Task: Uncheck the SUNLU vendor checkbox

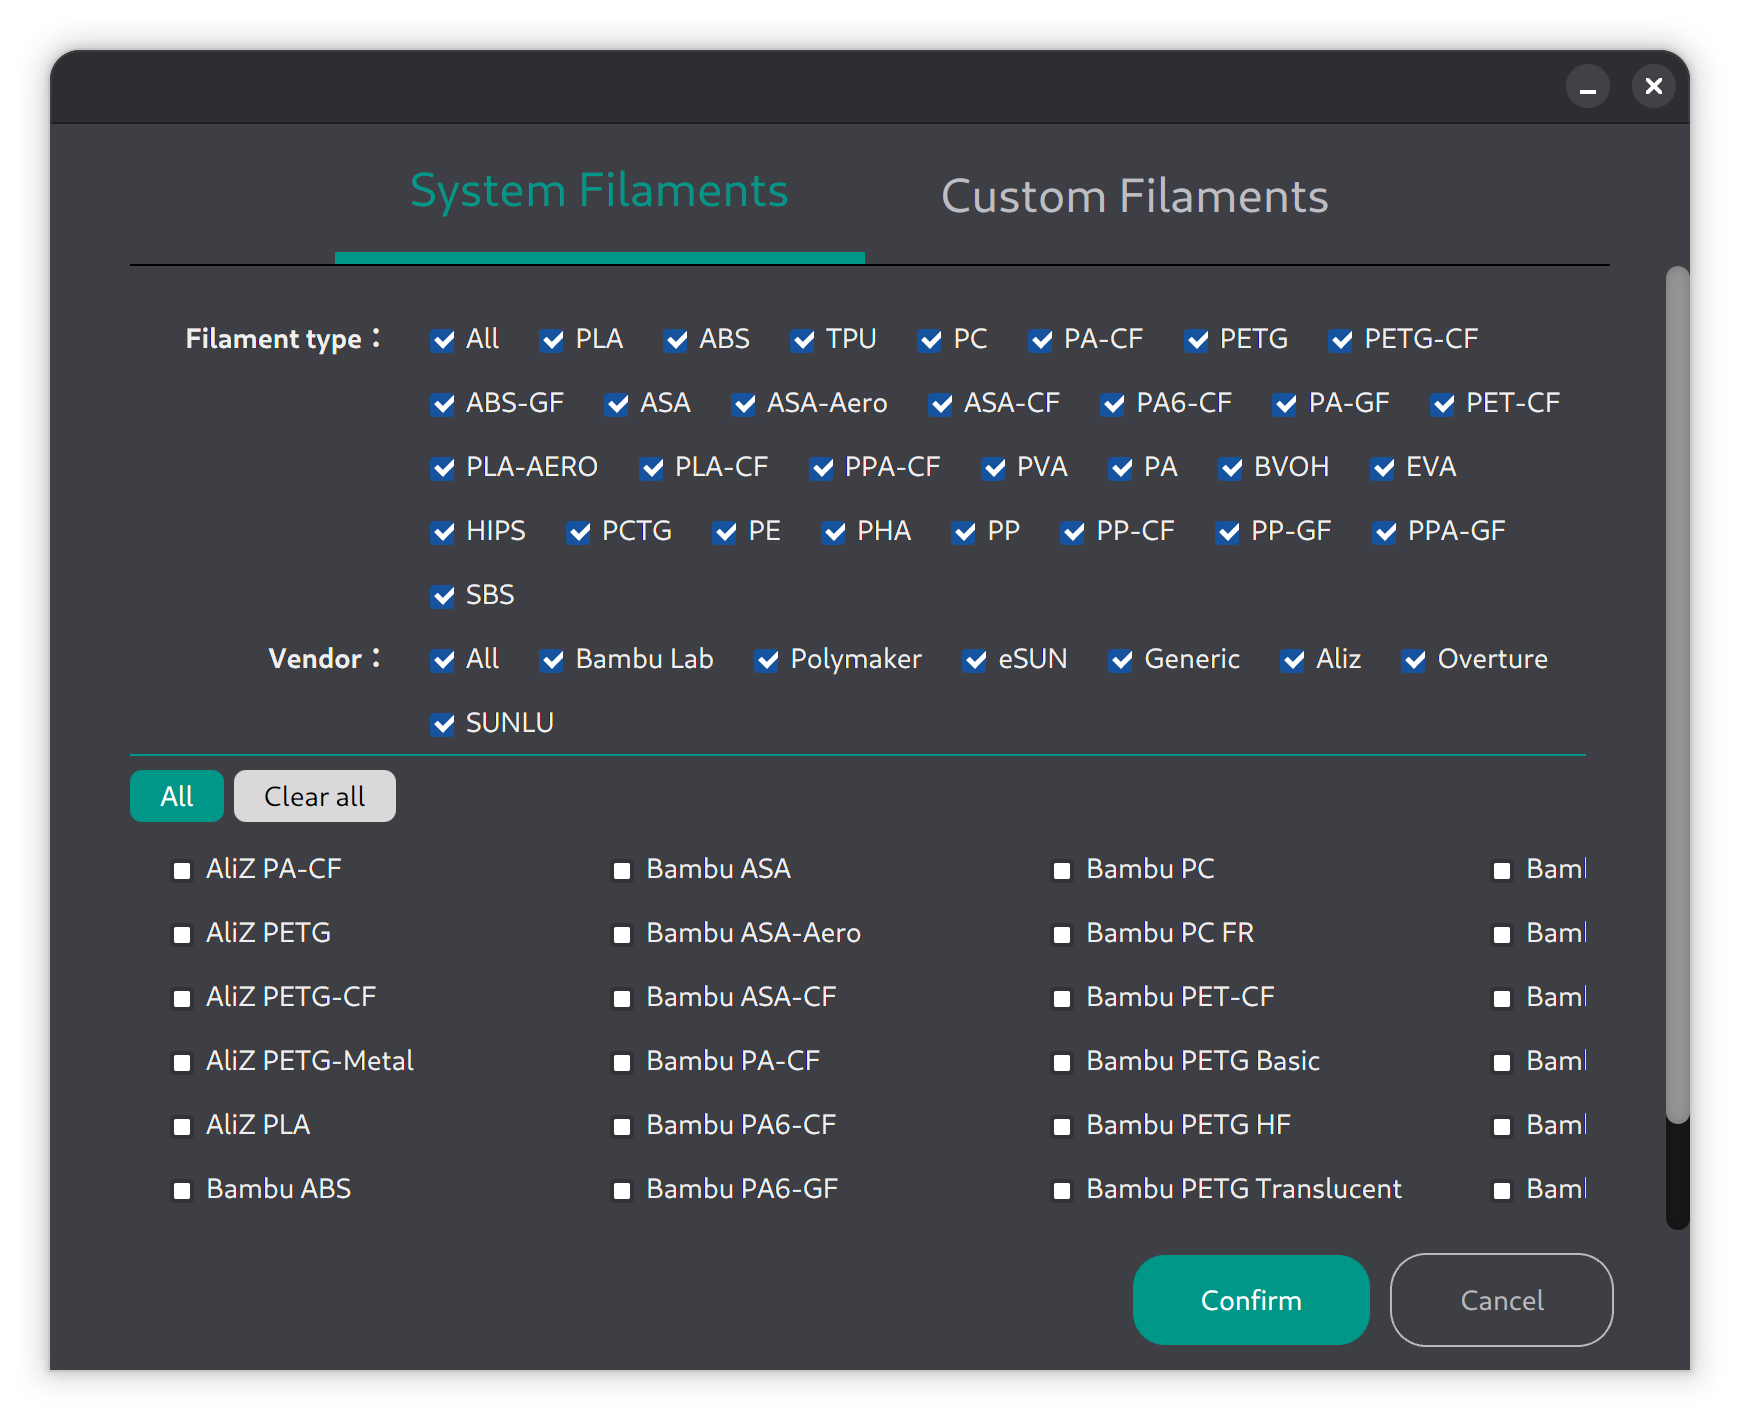Action: (444, 723)
